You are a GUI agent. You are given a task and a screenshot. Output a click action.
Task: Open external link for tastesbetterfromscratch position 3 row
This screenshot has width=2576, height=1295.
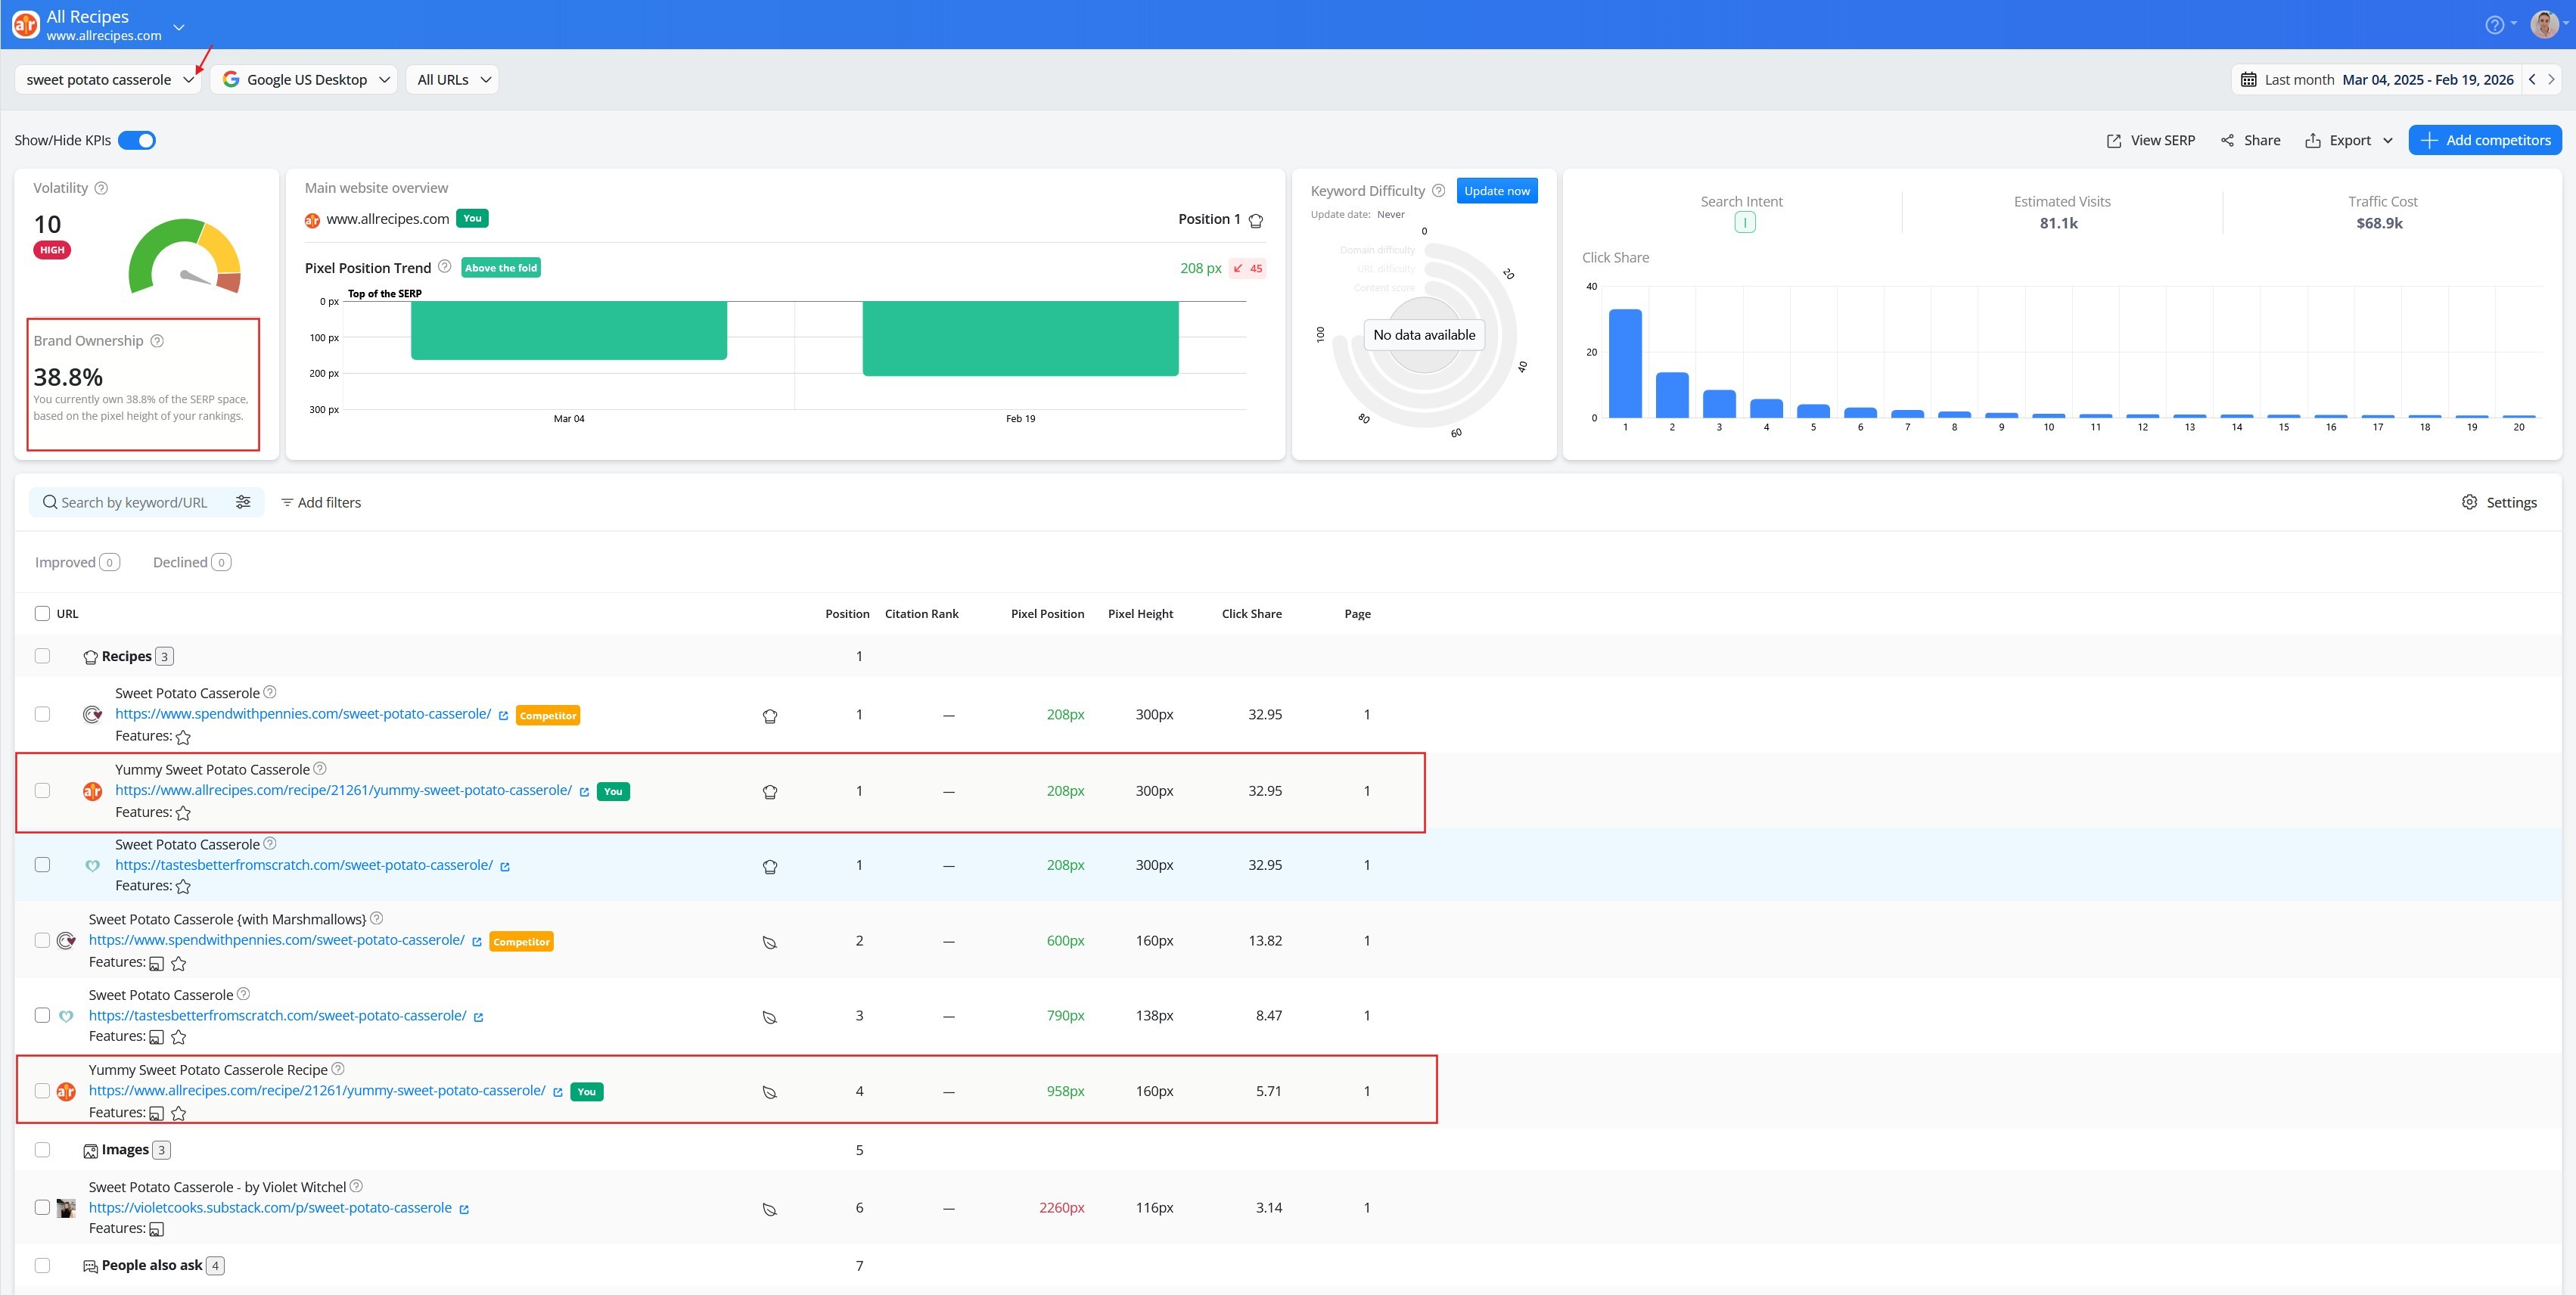(x=478, y=1017)
